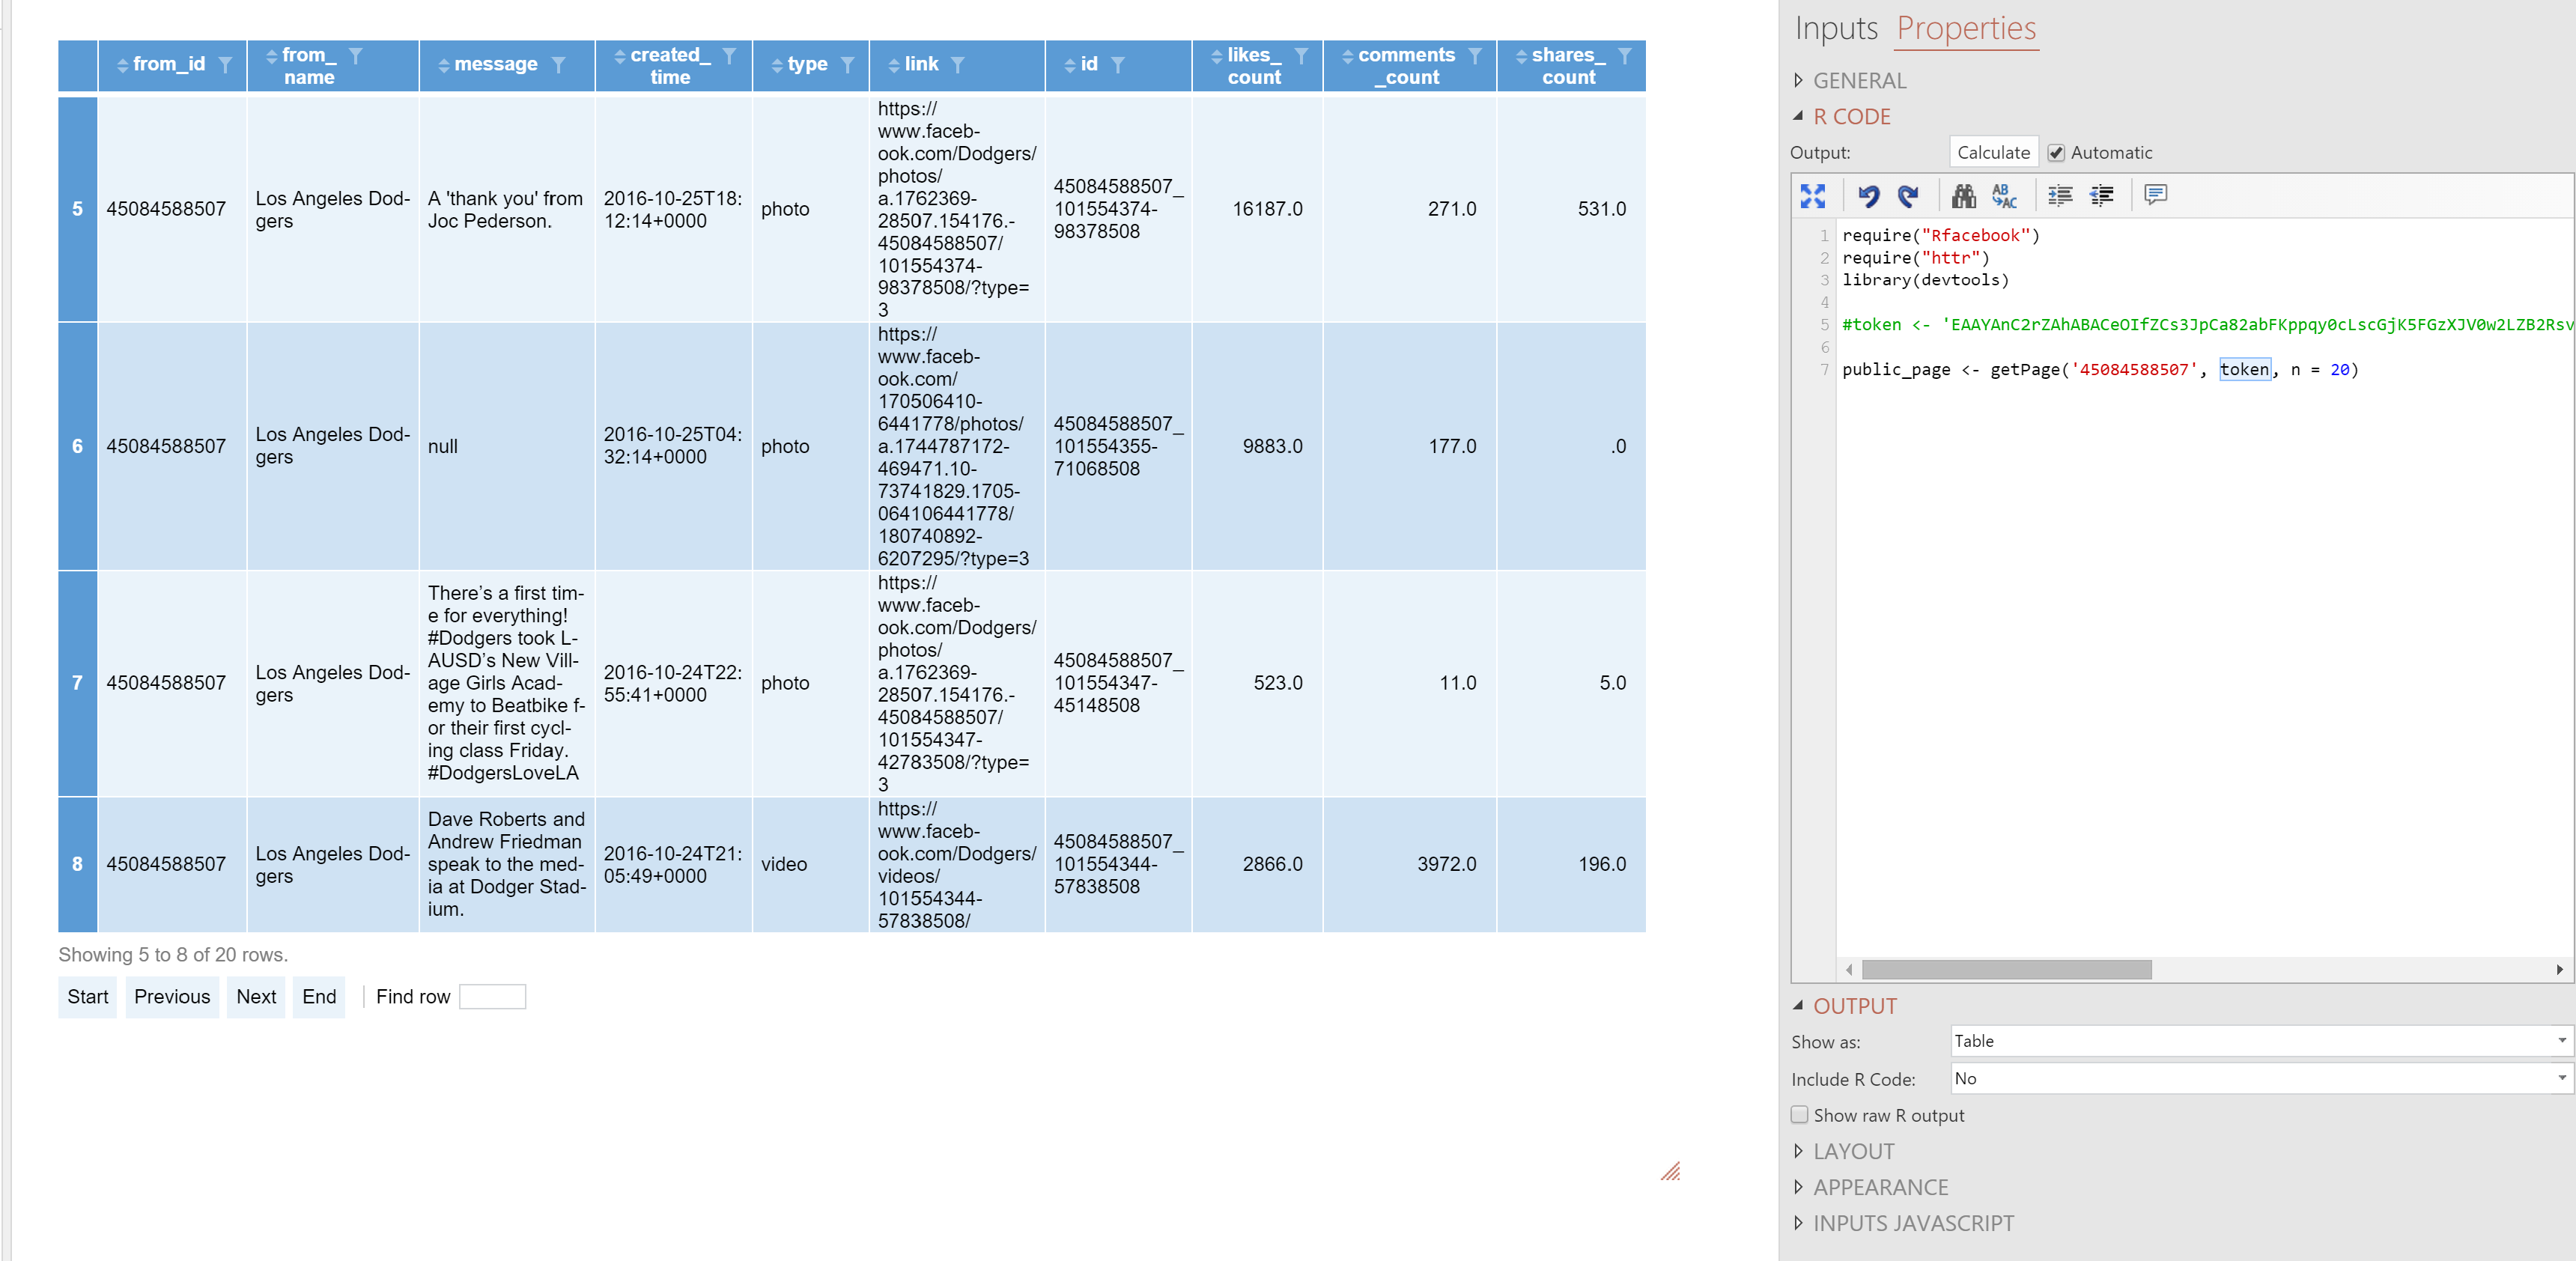Open find with binoculars icon

click(x=1963, y=196)
